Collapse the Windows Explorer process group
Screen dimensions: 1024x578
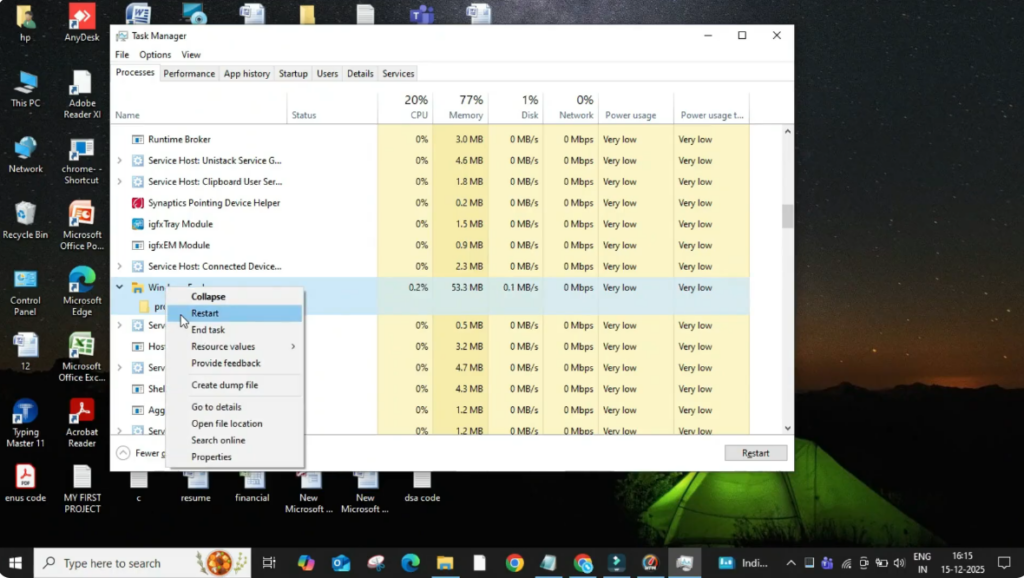click(x=208, y=295)
